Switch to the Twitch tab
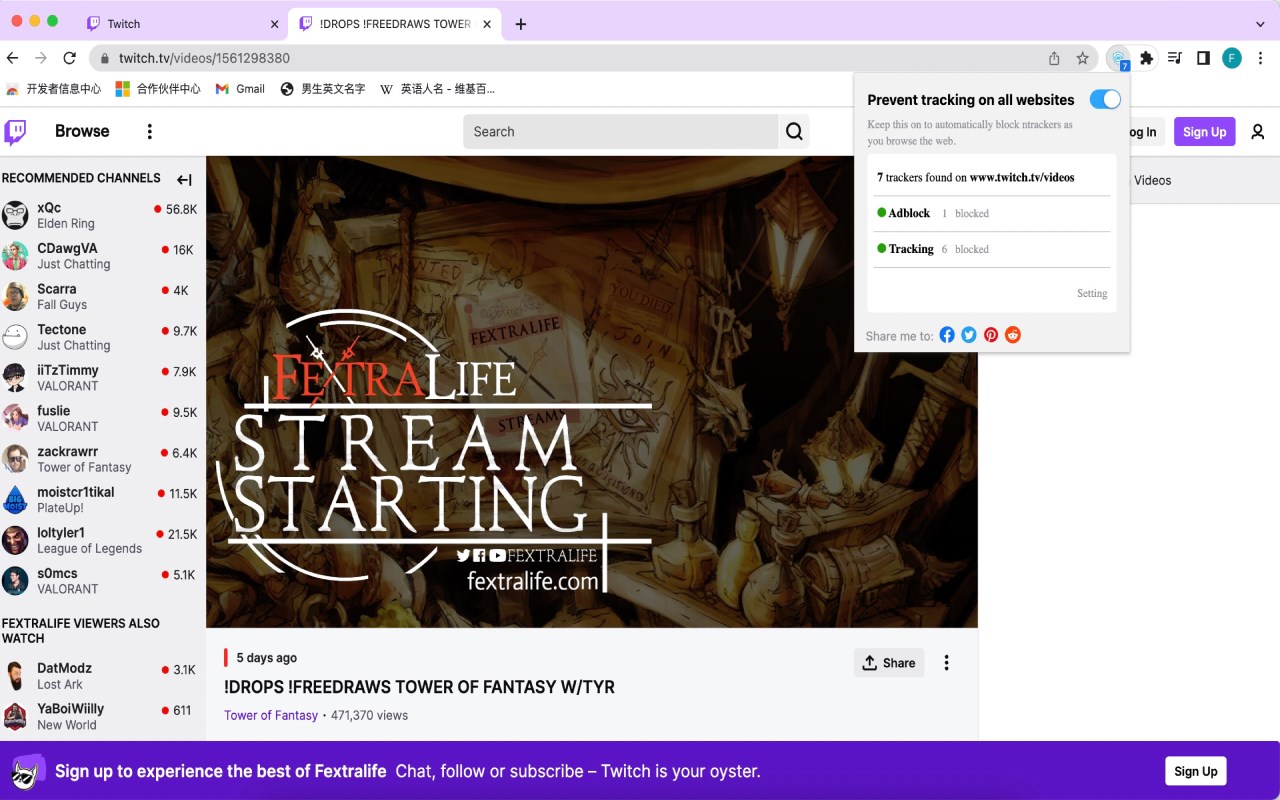Viewport: 1280px width, 800px height. coord(182,23)
